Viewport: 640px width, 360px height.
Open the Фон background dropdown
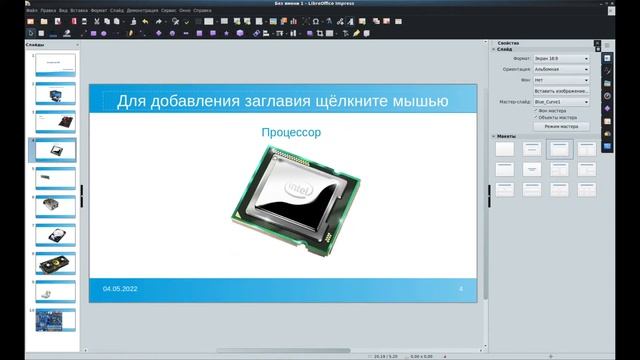click(561, 80)
